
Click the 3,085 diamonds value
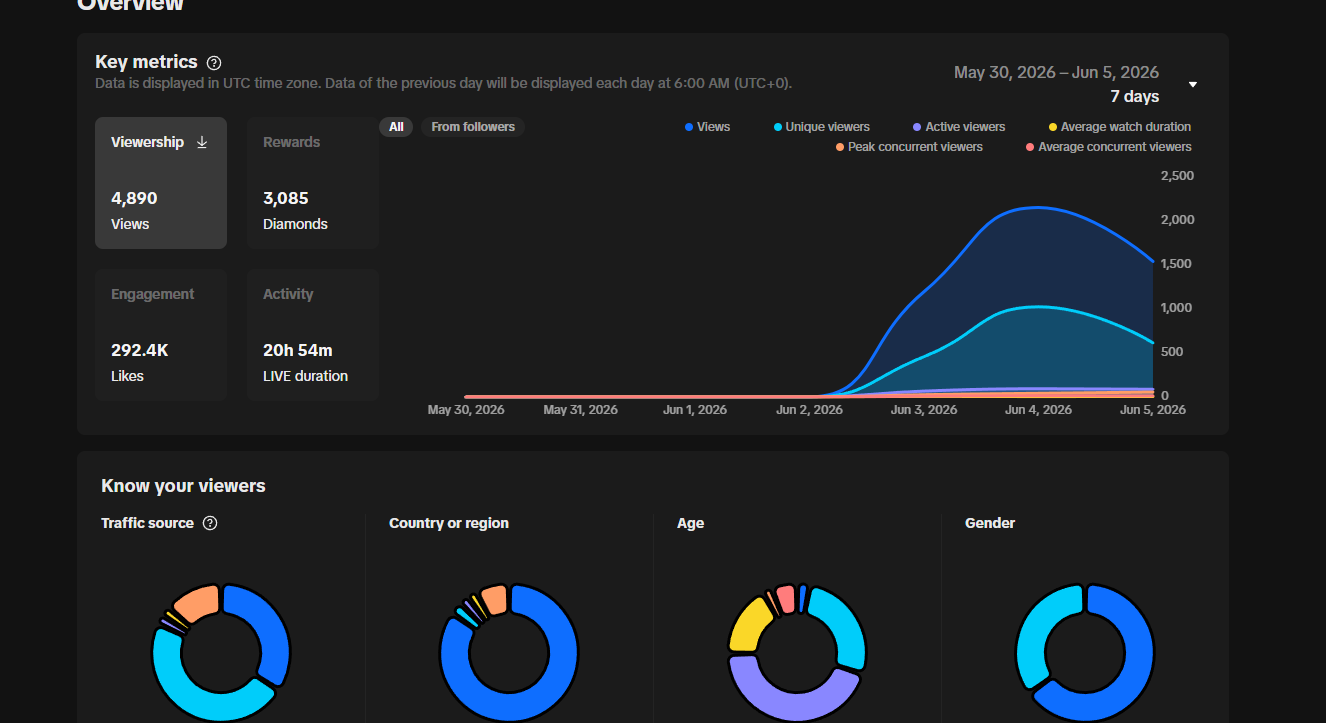point(286,198)
